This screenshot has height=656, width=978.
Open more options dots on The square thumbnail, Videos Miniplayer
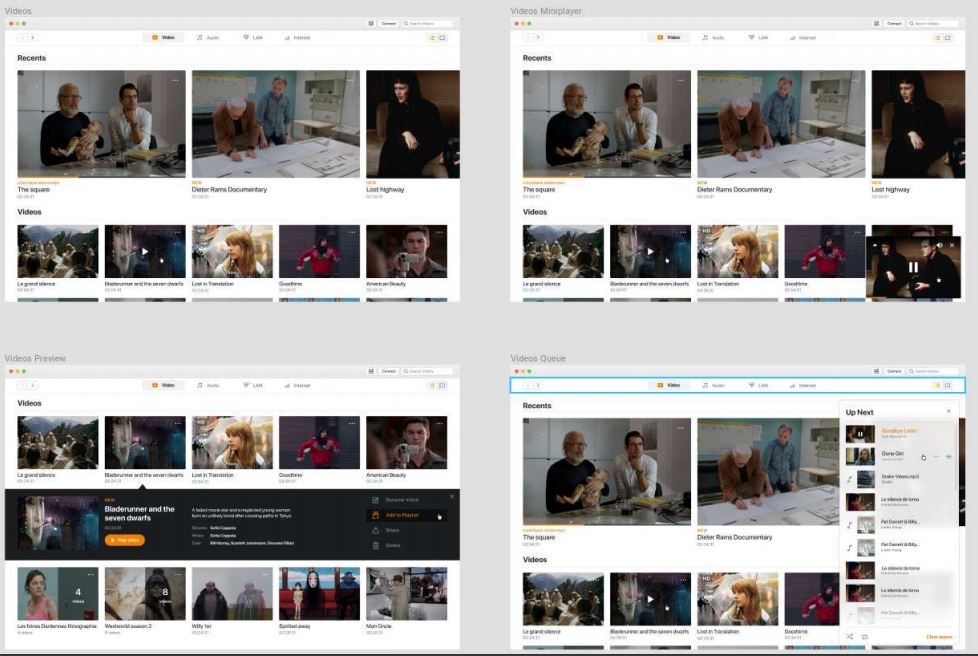(680, 80)
